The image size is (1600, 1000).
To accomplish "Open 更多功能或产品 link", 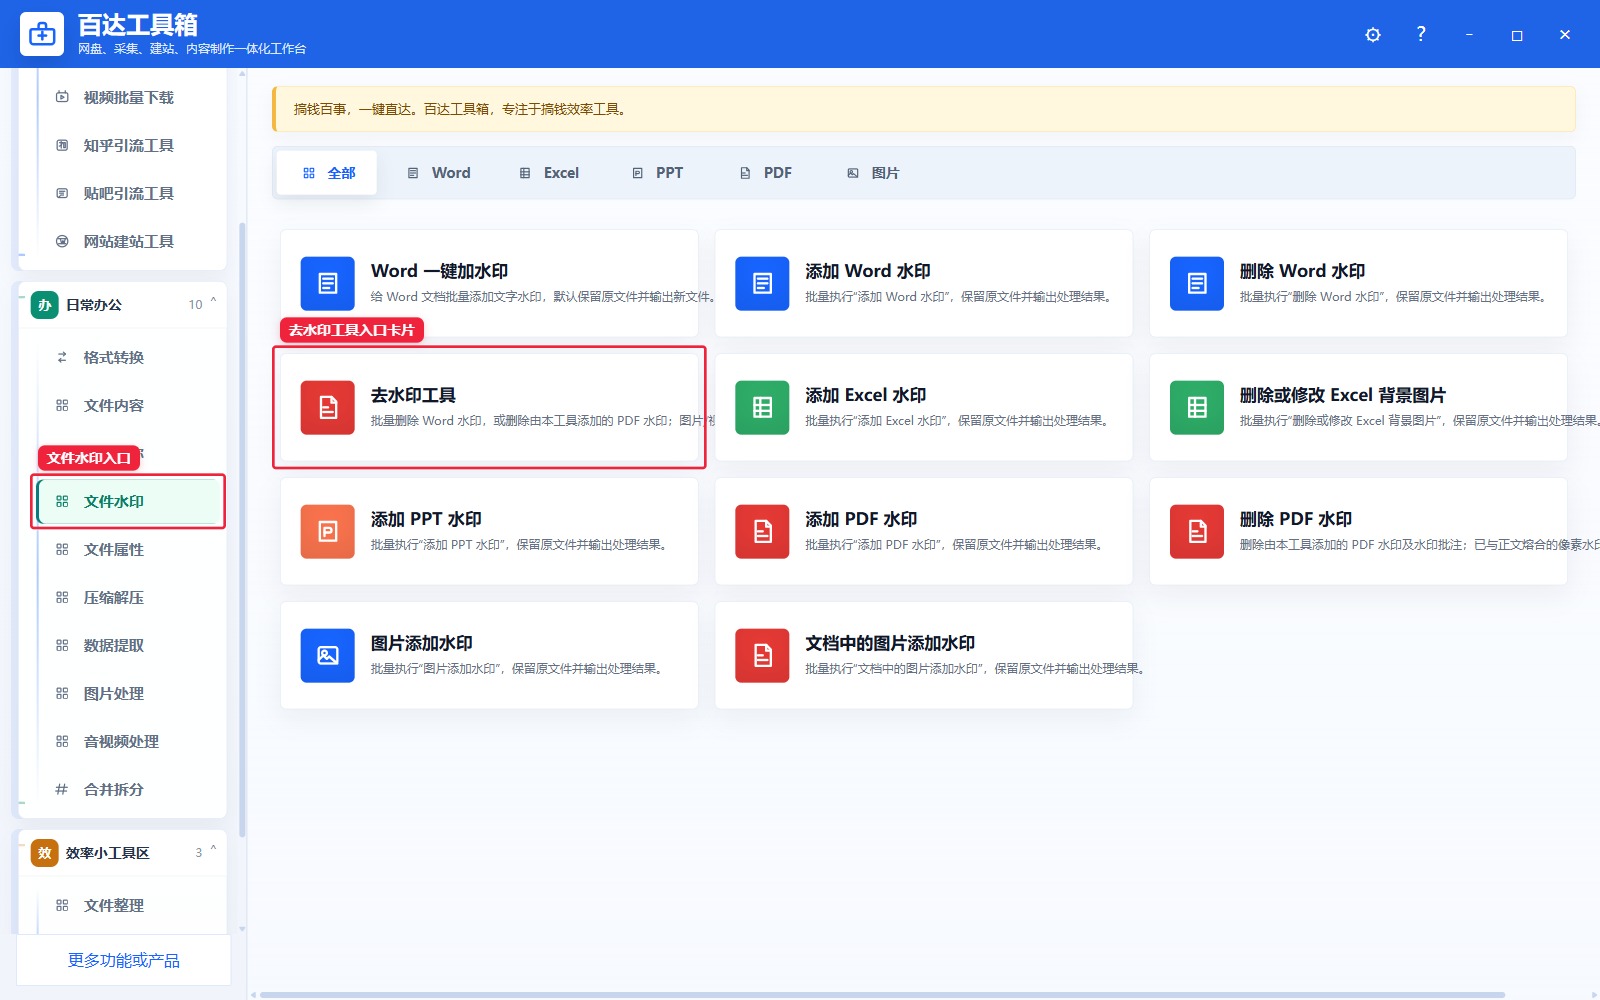I will pyautogui.click(x=123, y=960).
